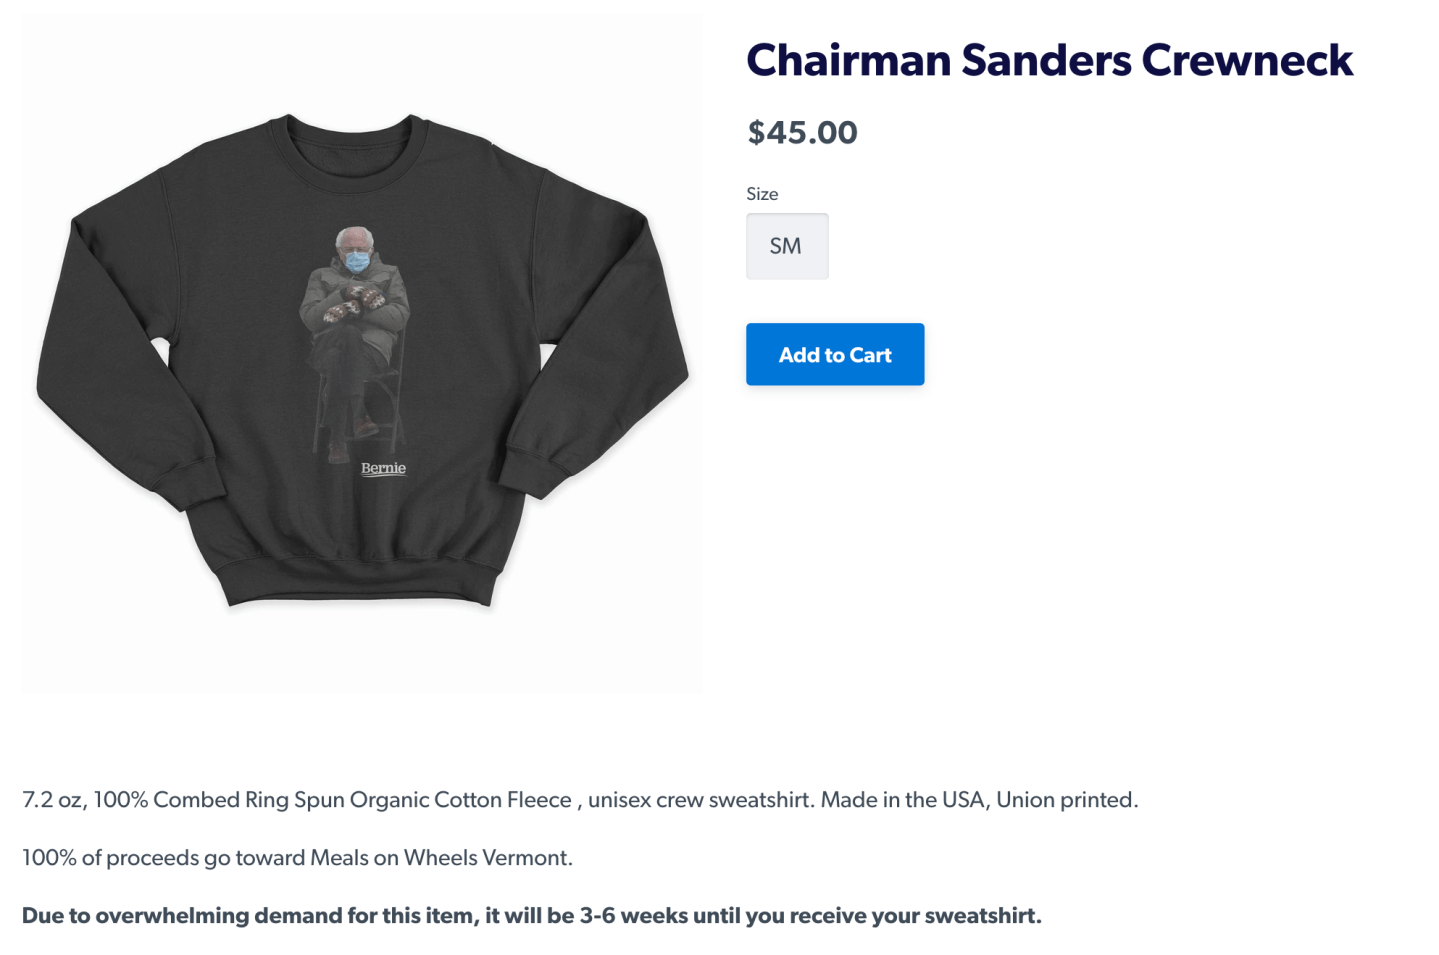Click the Chairman Sanders Crewneck title
1439x955 pixels.
(x=1049, y=60)
